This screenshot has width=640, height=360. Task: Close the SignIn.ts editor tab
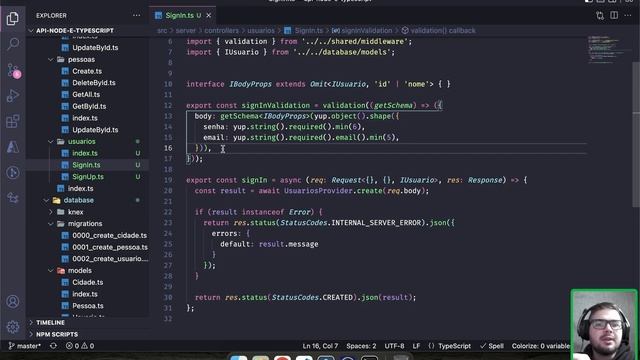pyautogui.click(x=209, y=16)
